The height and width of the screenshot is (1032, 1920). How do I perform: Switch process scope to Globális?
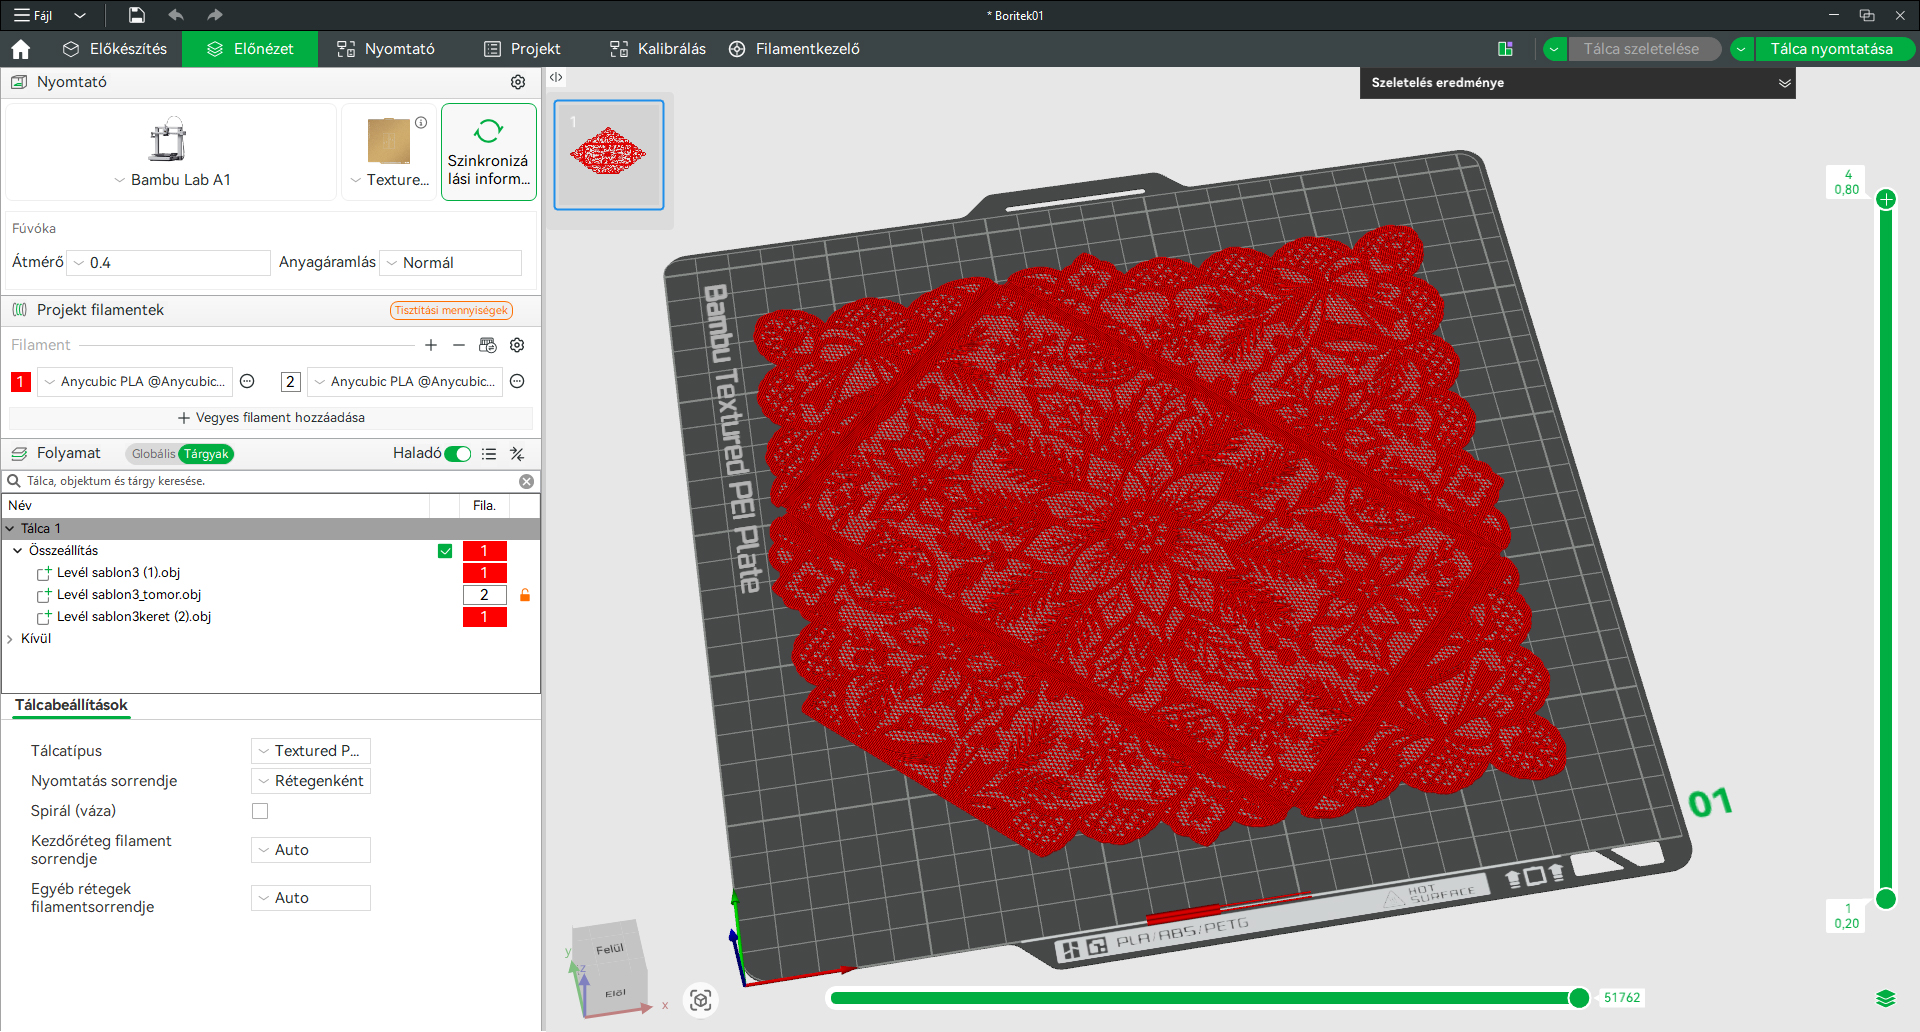pos(153,454)
